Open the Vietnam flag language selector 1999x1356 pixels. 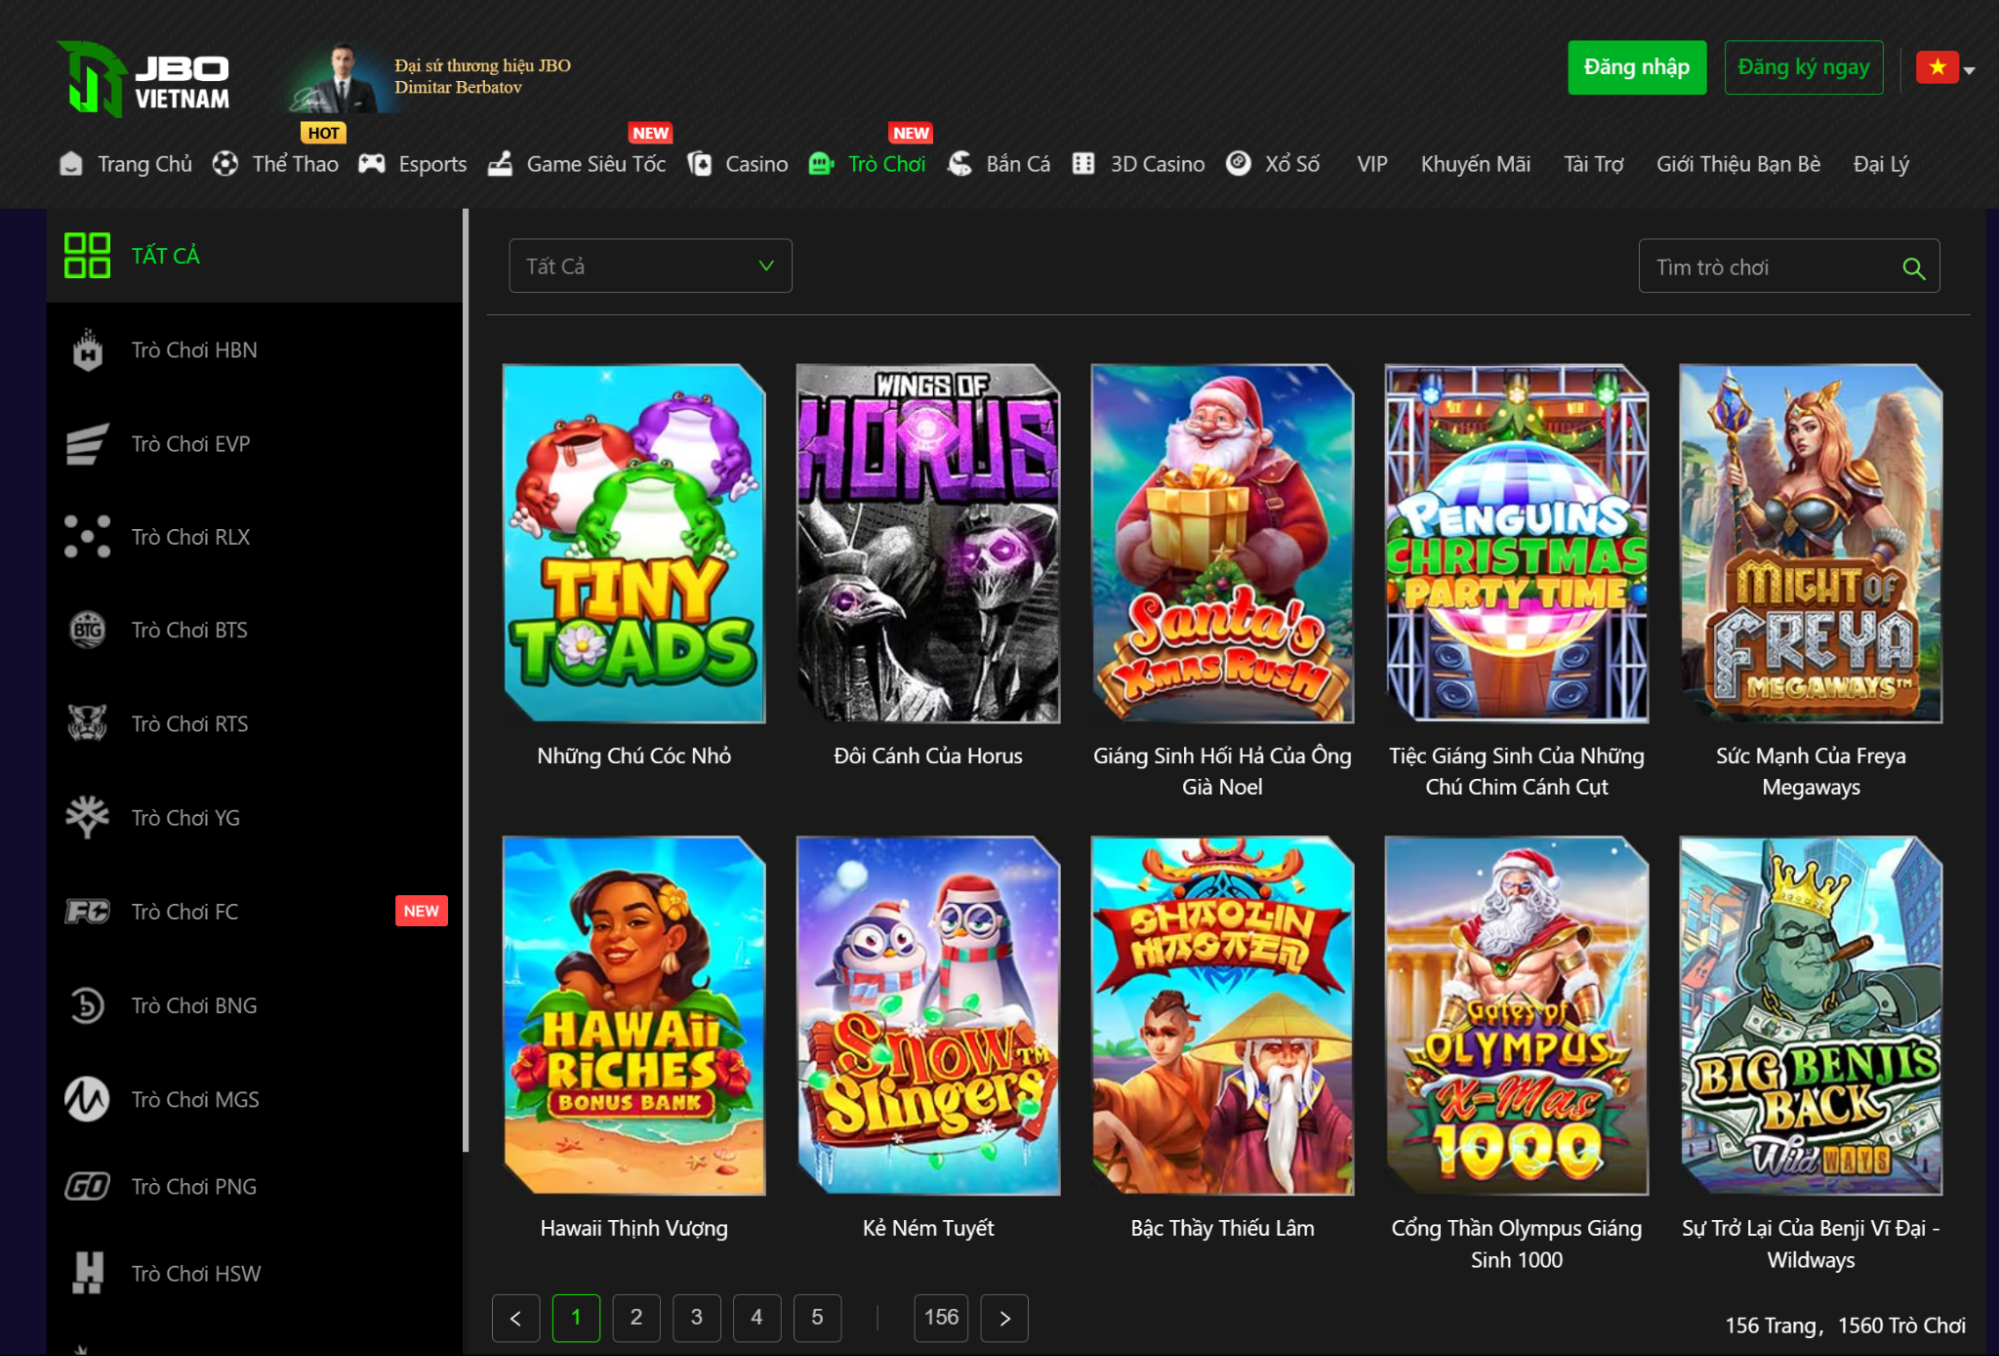click(1945, 68)
